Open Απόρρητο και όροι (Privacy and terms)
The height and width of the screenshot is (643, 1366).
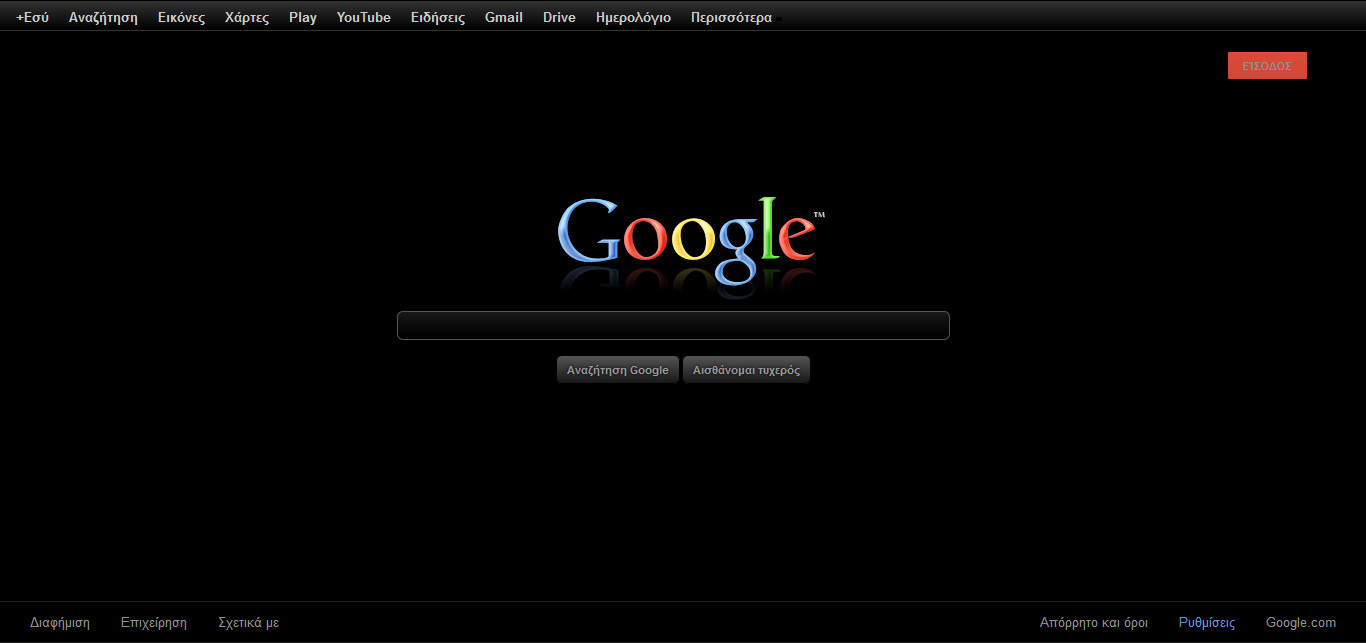click(x=1094, y=621)
